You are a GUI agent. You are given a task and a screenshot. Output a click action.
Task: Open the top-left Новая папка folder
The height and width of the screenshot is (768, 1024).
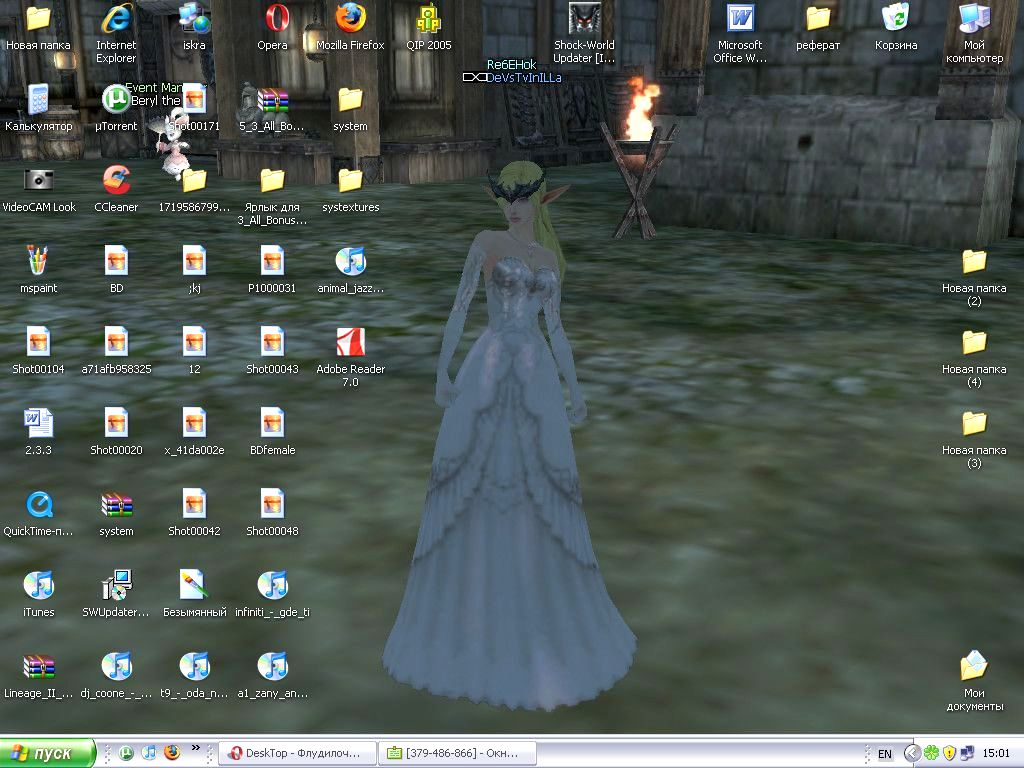(x=39, y=20)
